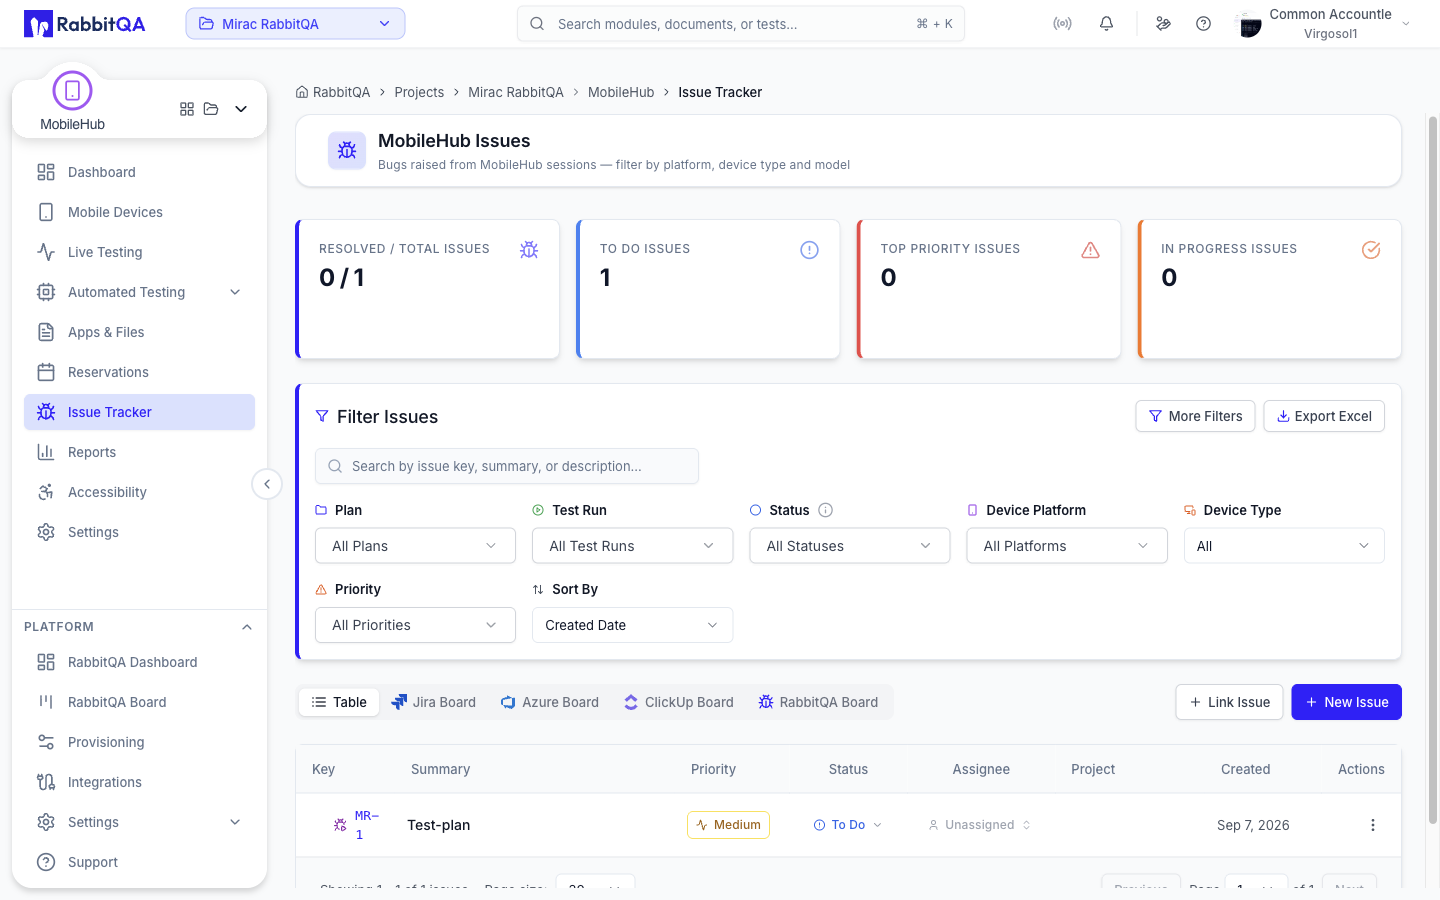Click the More Filters button
Screen dimensions: 1440x900
[x=1195, y=416]
